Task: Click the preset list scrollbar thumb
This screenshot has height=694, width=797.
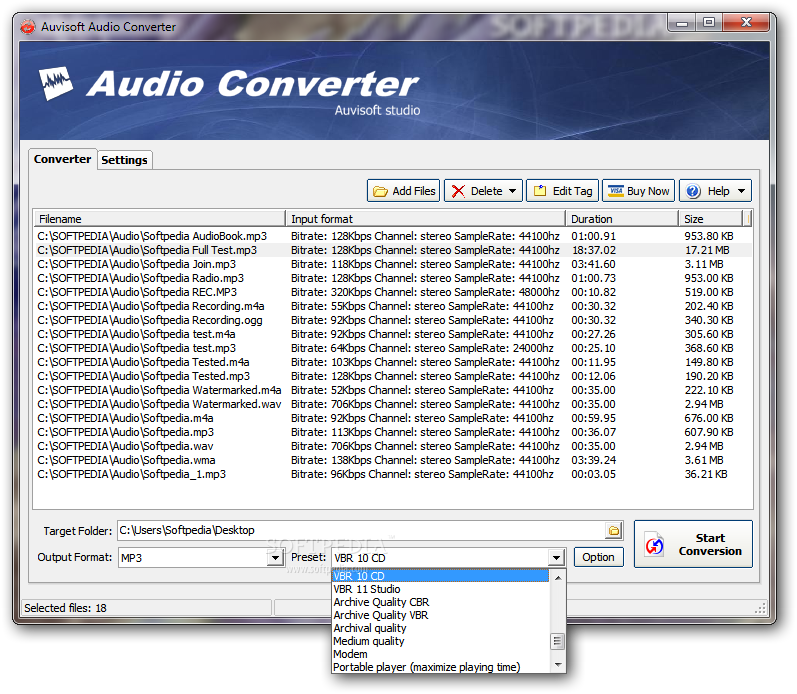Action: [x=558, y=642]
